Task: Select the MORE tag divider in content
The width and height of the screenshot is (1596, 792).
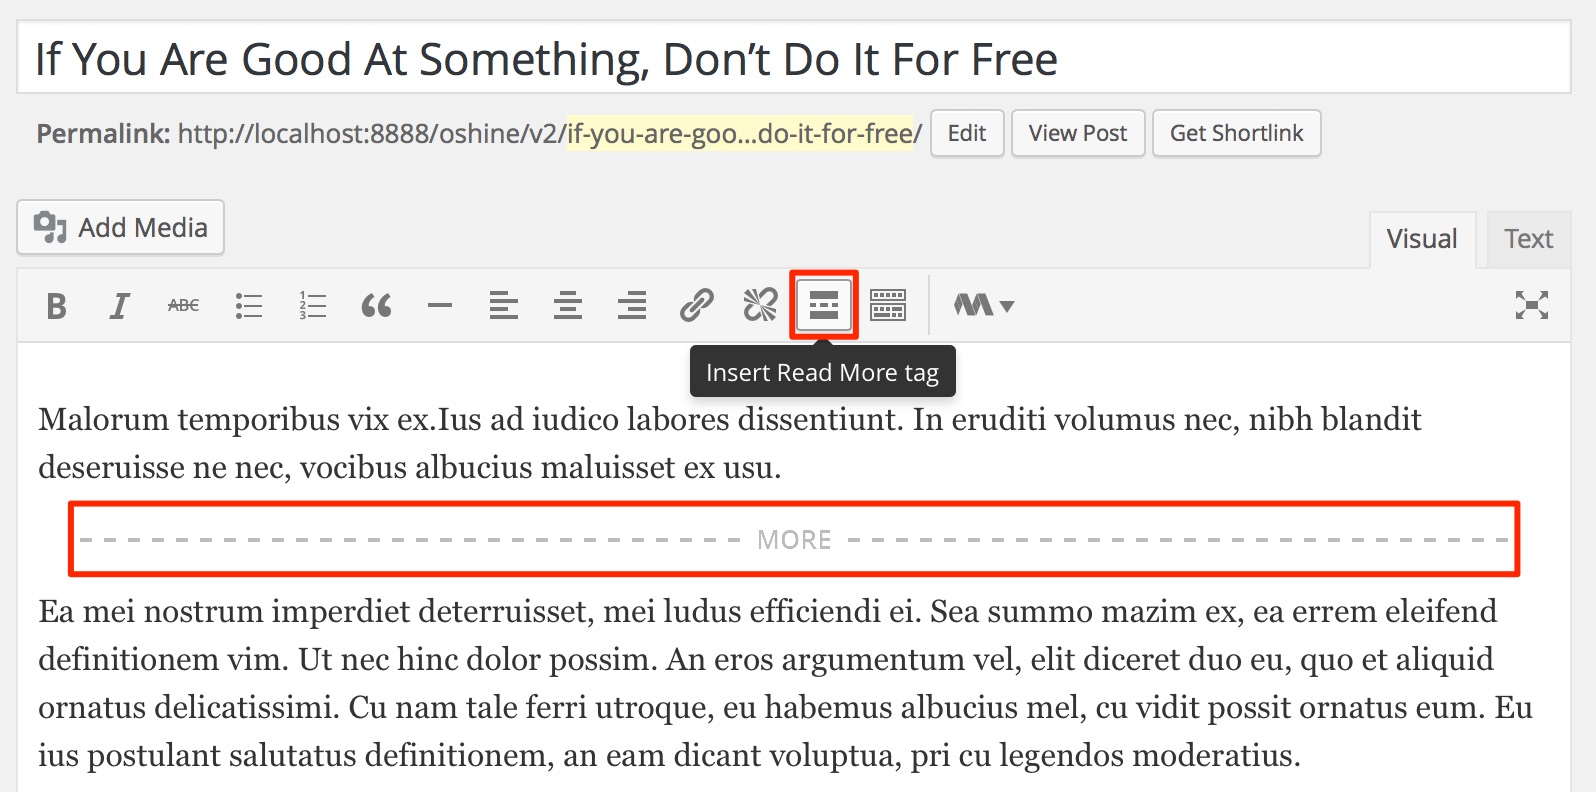Action: point(794,539)
